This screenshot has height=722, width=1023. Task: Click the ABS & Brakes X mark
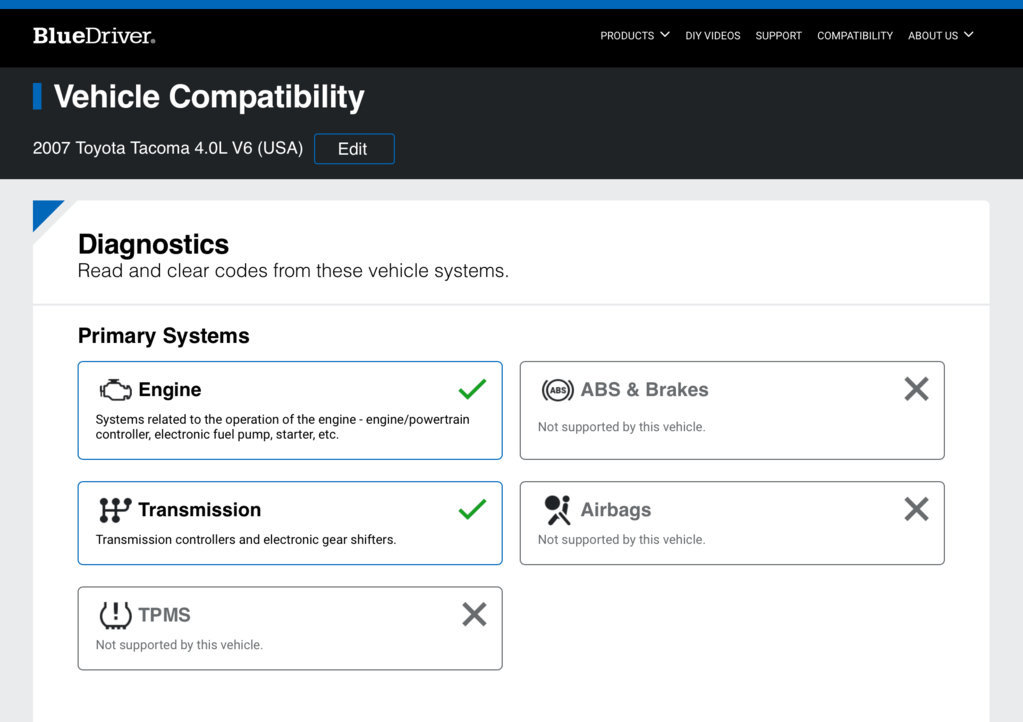[x=916, y=389]
